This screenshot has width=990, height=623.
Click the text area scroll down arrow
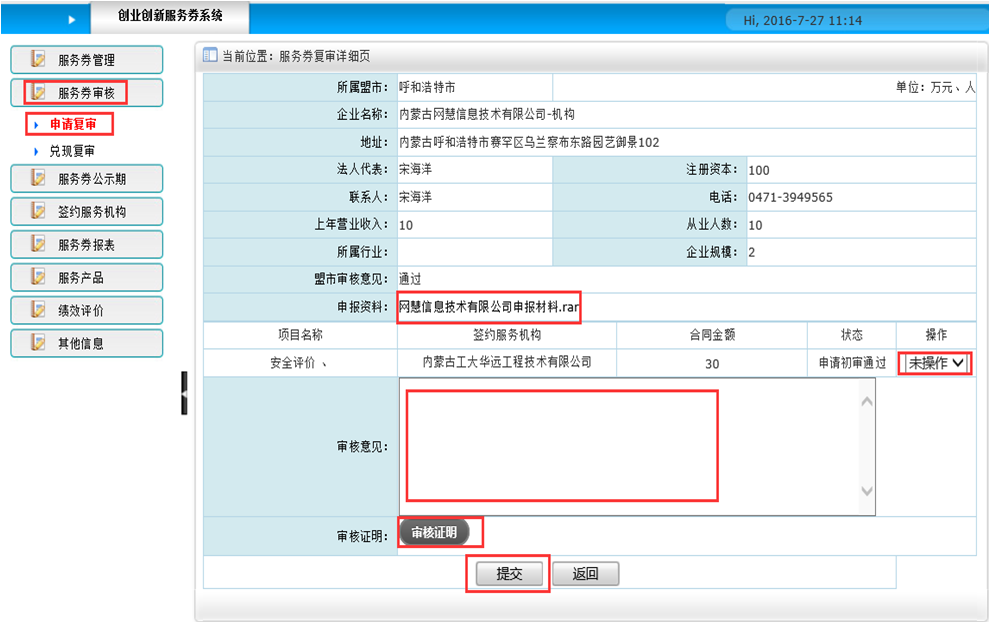[867, 491]
